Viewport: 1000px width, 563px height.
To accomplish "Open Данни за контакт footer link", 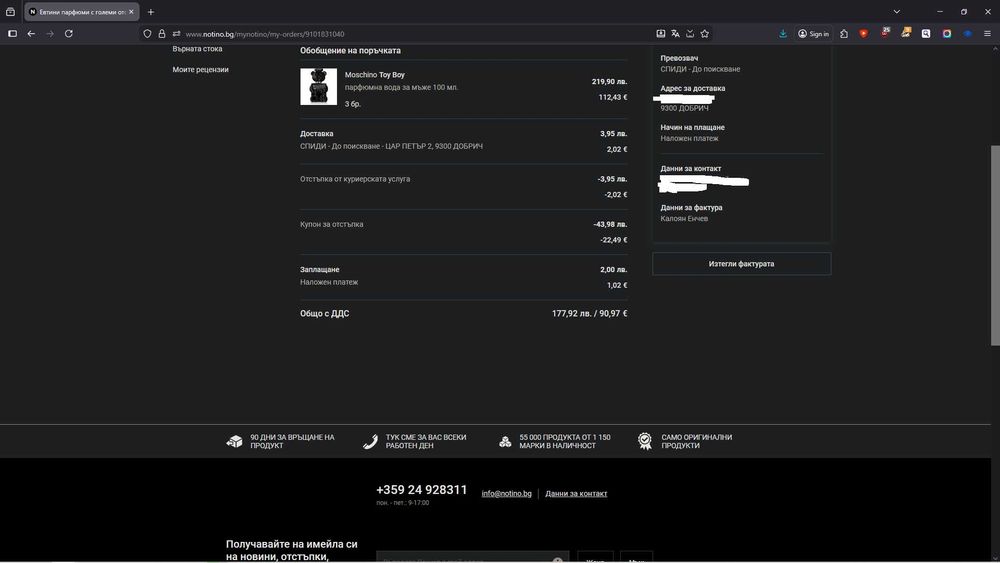I will (576, 494).
